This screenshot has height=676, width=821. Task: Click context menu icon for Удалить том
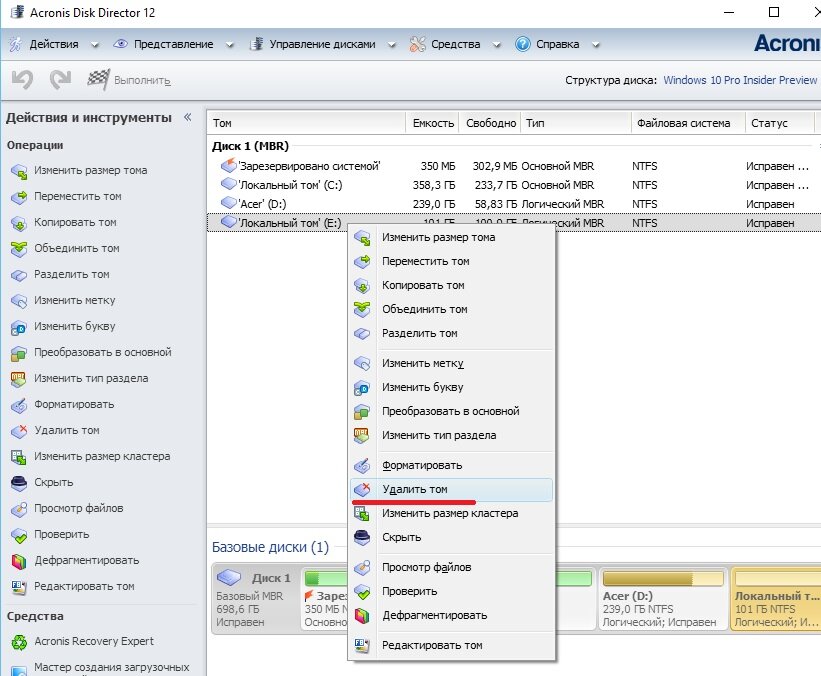tap(362, 490)
